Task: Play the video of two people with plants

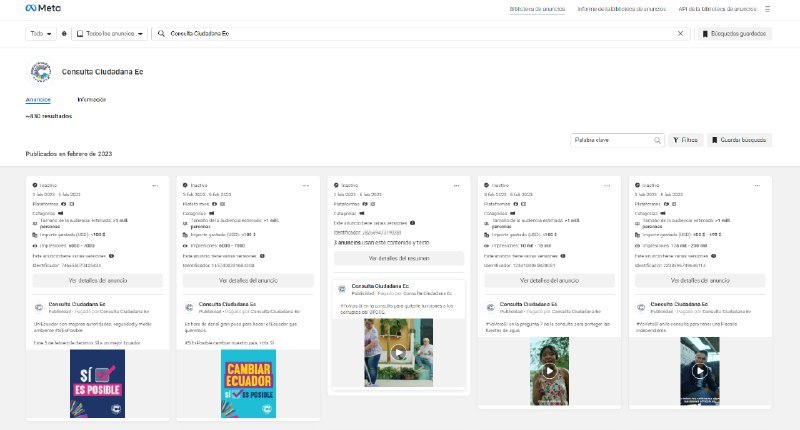Action: pyautogui.click(x=398, y=352)
